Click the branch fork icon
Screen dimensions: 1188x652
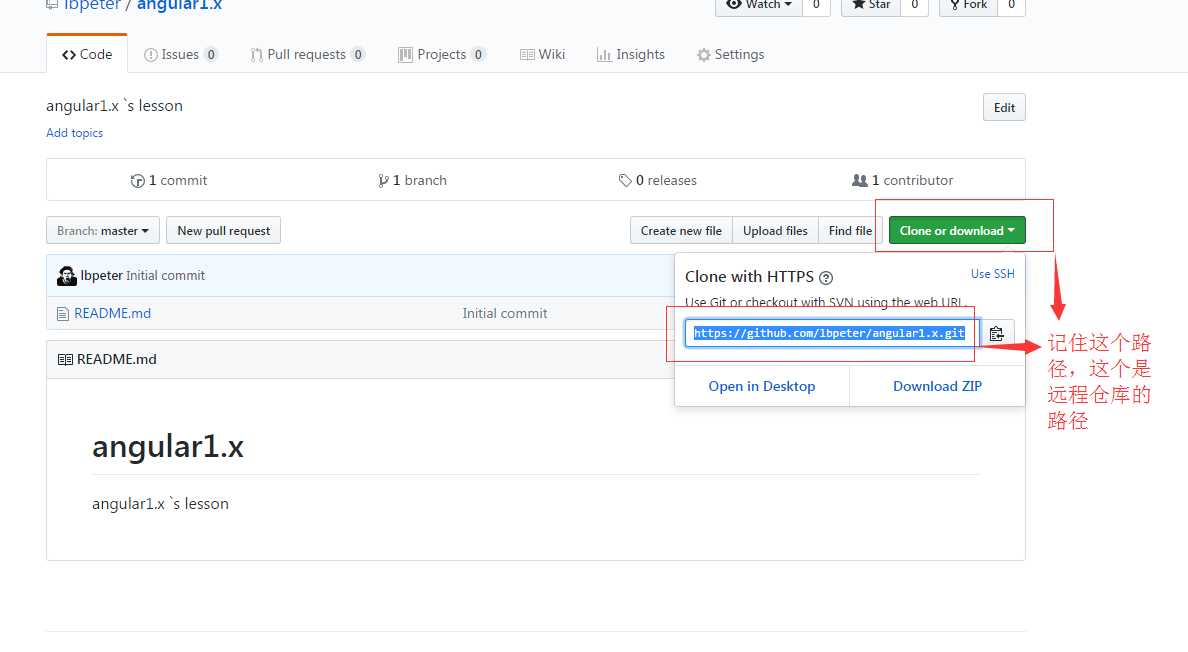383,181
